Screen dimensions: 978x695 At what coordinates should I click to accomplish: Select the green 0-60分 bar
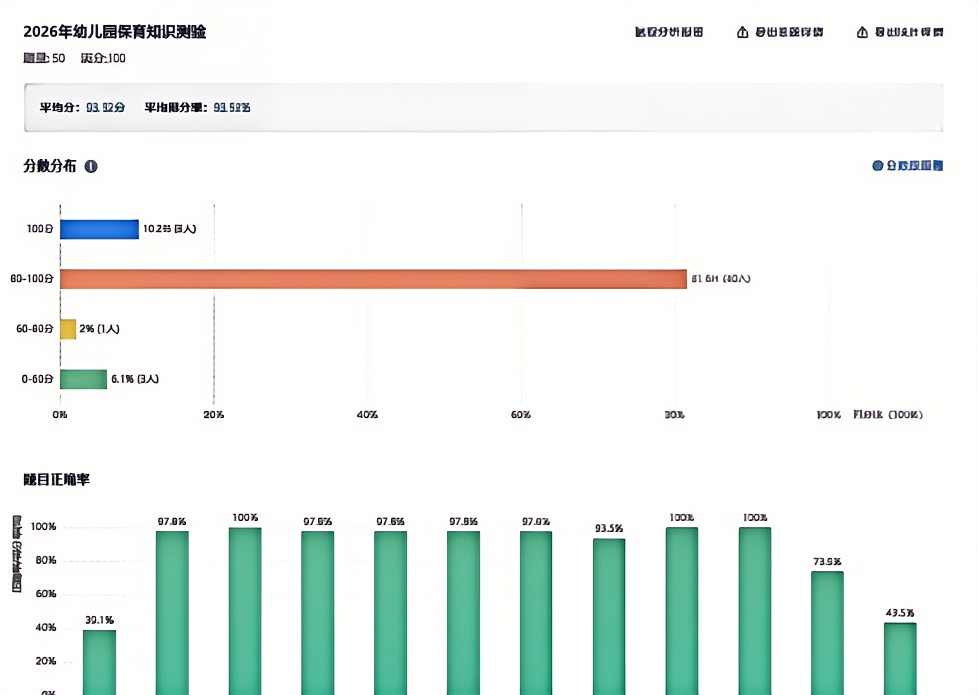click(x=84, y=379)
